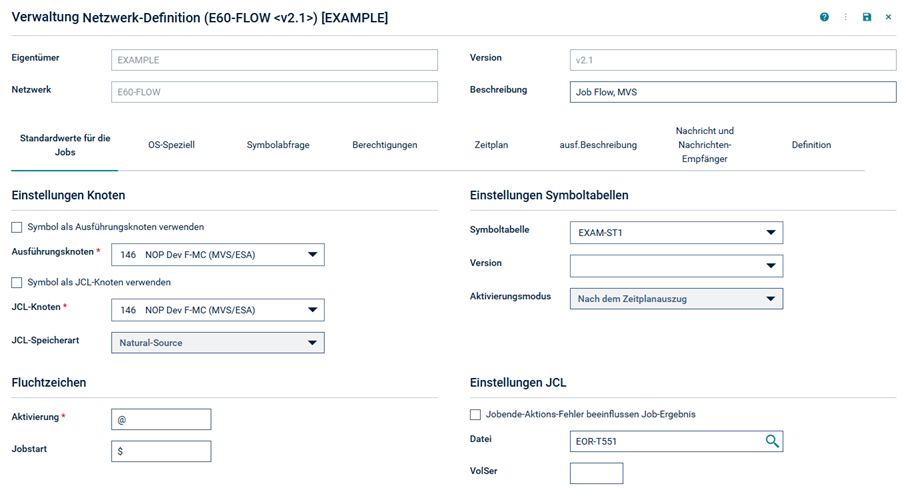The height and width of the screenshot is (502, 902).
Task: Enable Symbol als JCL-Knoten verwenden
Action: click(x=17, y=282)
